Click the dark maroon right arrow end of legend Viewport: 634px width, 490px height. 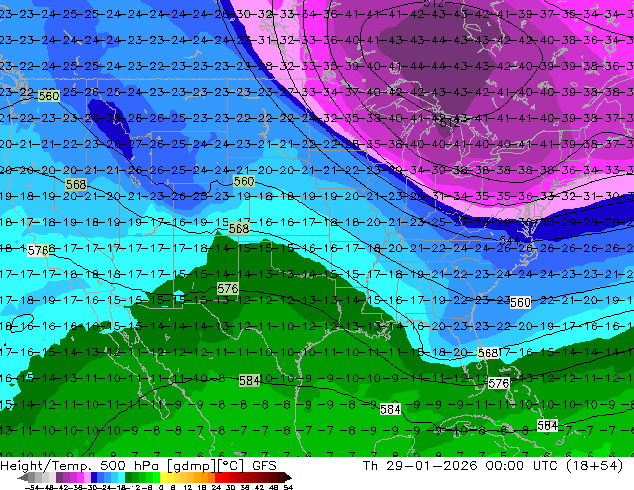point(288,477)
